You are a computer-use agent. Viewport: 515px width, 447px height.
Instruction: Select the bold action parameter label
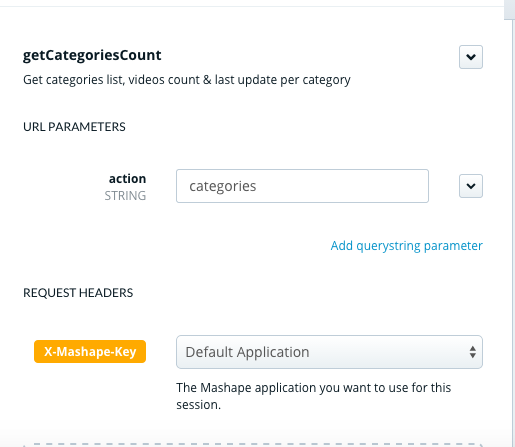click(127, 179)
